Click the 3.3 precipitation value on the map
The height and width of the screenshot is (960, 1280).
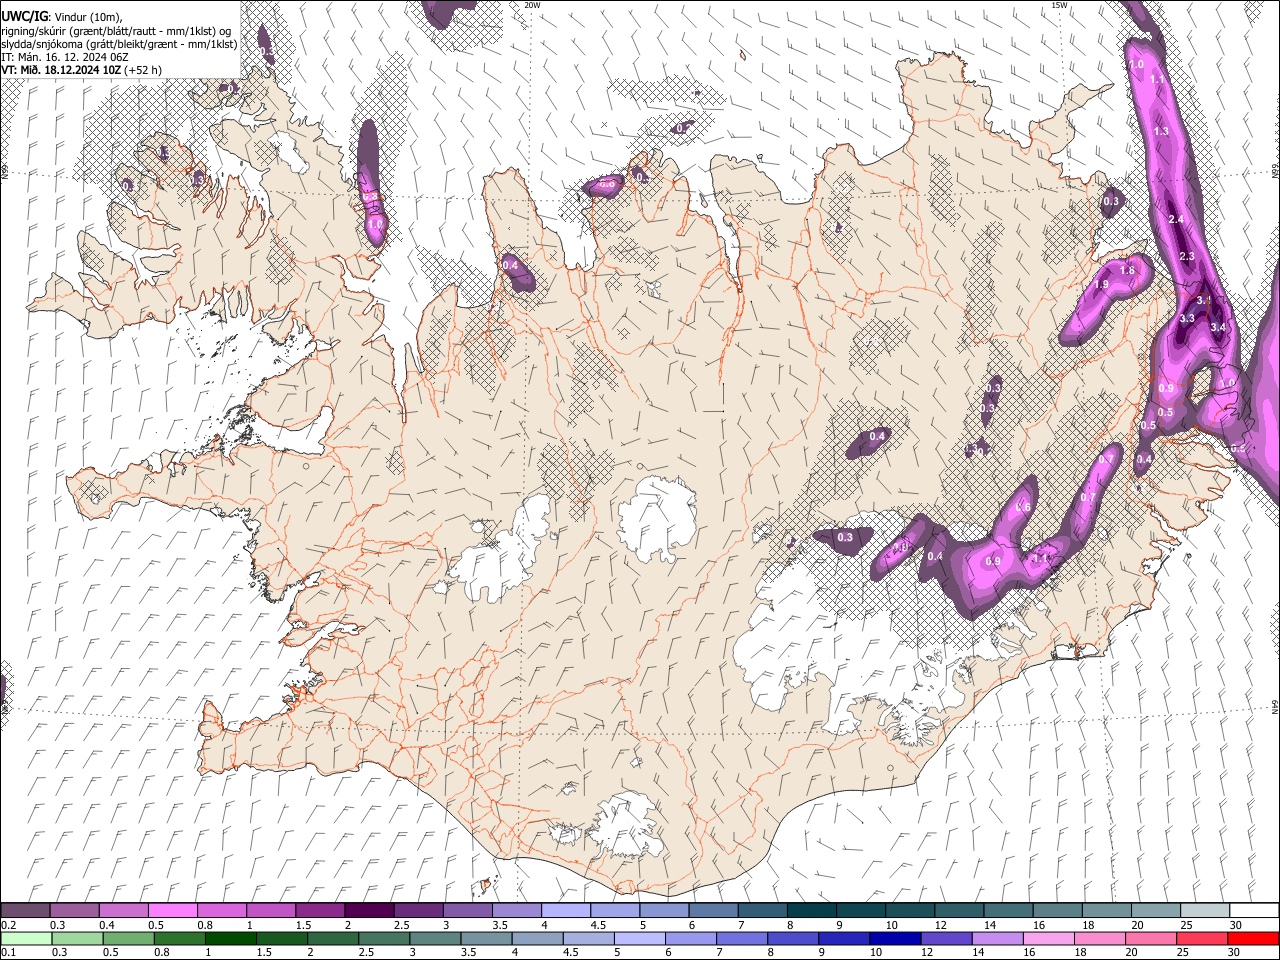pyautogui.click(x=1187, y=318)
